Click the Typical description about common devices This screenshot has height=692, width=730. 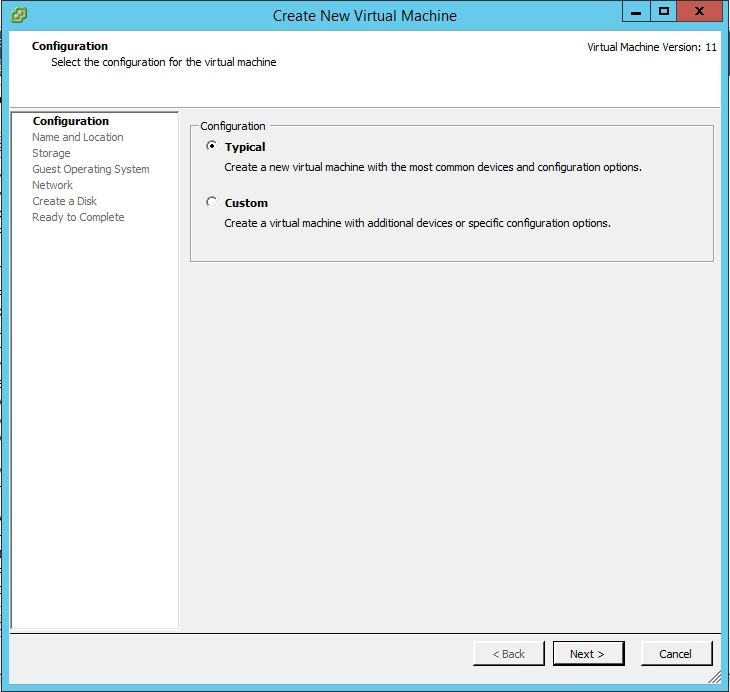coord(433,167)
